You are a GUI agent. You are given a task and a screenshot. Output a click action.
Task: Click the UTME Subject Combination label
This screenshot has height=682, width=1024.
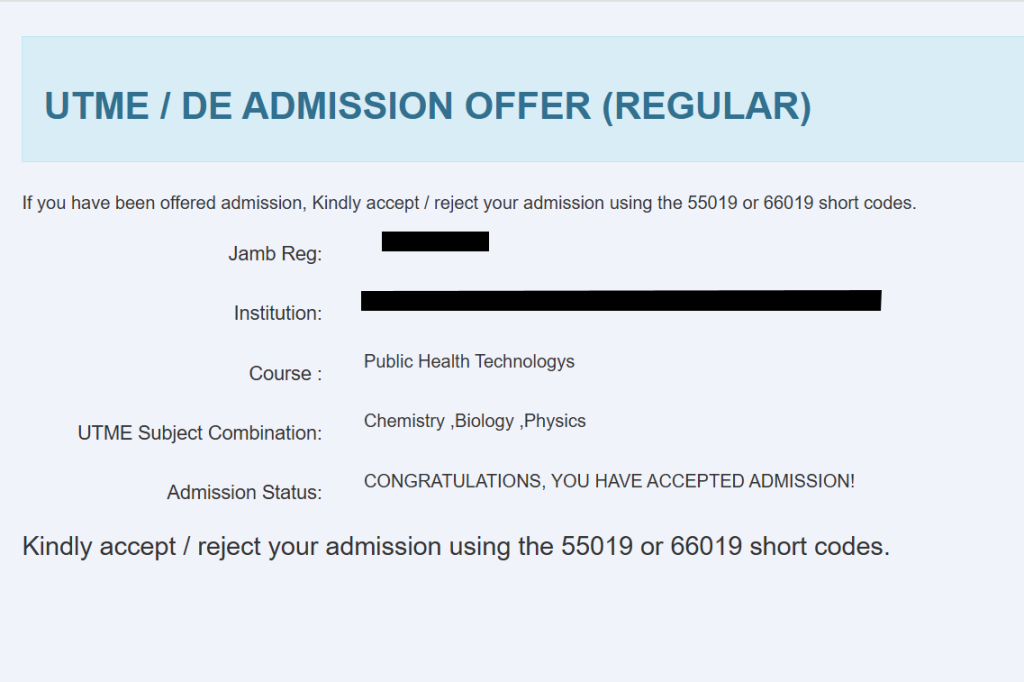[x=200, y=433]
